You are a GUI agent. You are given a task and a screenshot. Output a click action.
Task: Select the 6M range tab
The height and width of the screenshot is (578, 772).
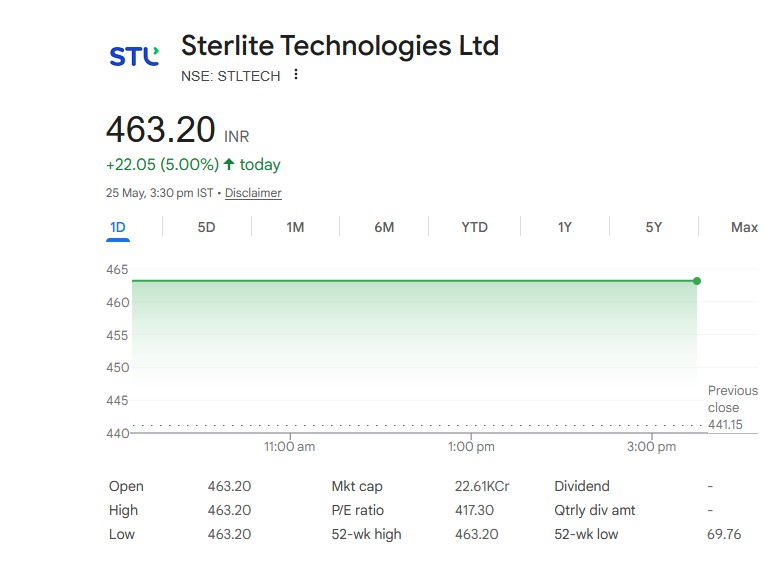384,227
